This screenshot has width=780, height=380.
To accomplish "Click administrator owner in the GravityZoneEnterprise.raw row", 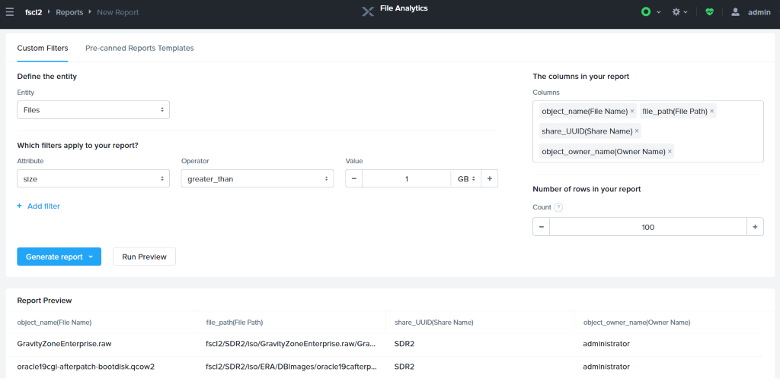I will pos(606,344).
